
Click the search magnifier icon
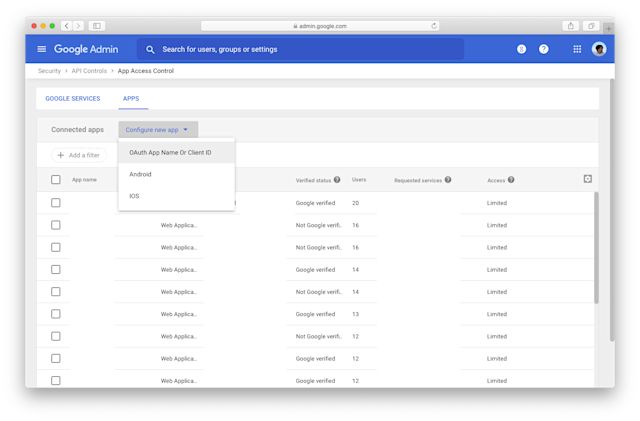(x=150, y=49)
